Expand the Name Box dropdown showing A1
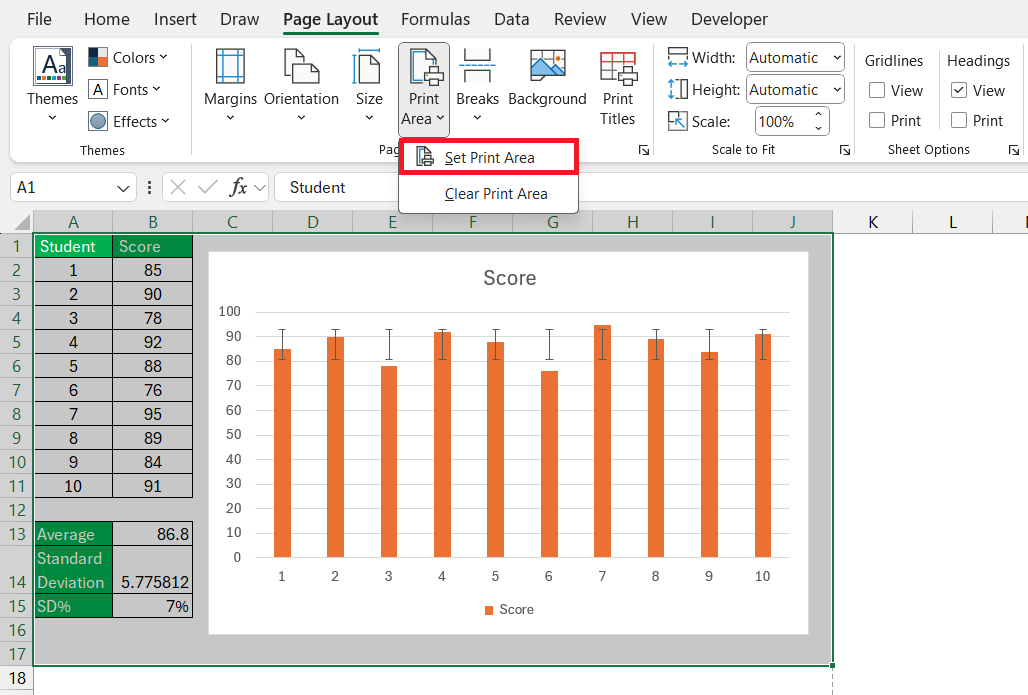The height and width of the screenshot is (695, 1028). point(123,189)
